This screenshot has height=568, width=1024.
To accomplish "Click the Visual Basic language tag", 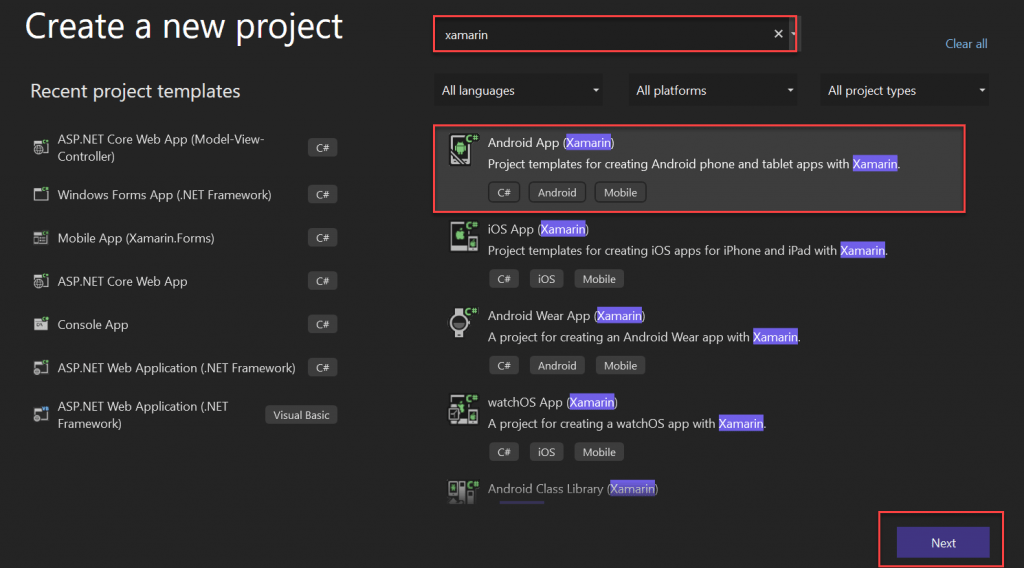I will point(301,415).
